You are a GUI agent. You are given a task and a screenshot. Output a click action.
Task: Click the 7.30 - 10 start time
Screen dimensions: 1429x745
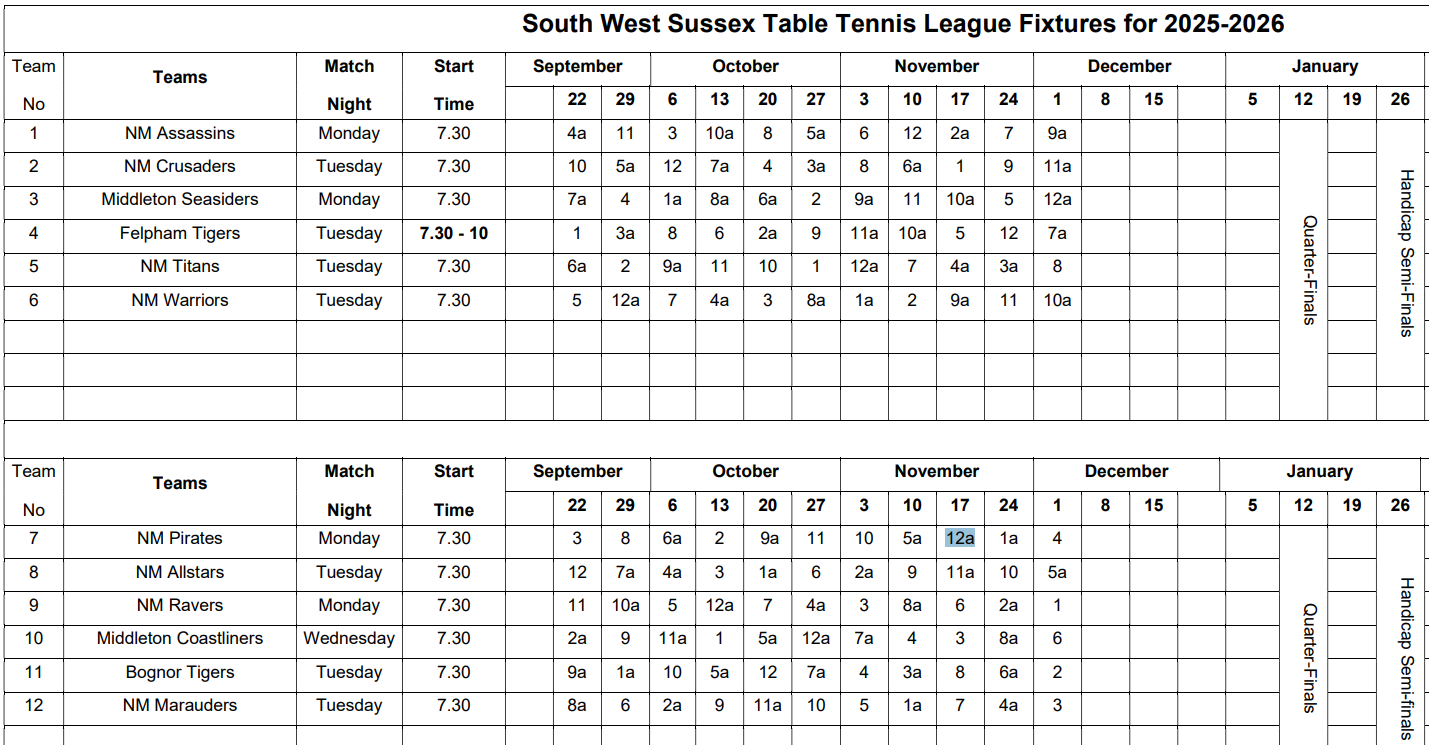coord(453,234)
